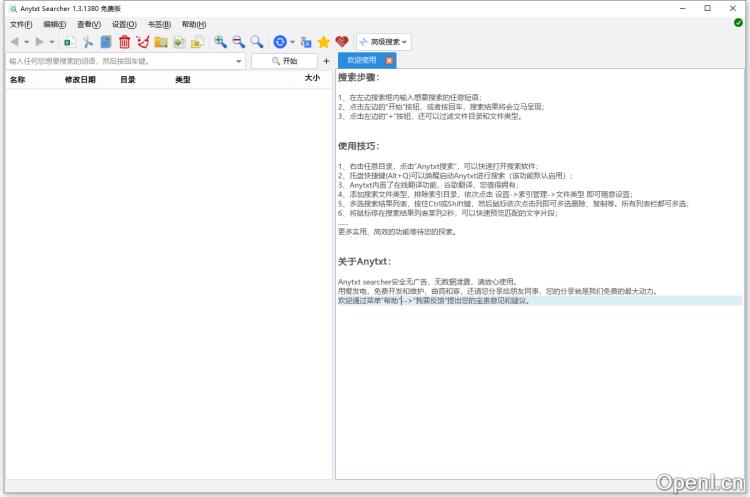Image resolution: width=750 pixels, height=497 pixels.
Task: Click the line starting 'Anytxt searcher安全无广告'
Action: [427, 282]
